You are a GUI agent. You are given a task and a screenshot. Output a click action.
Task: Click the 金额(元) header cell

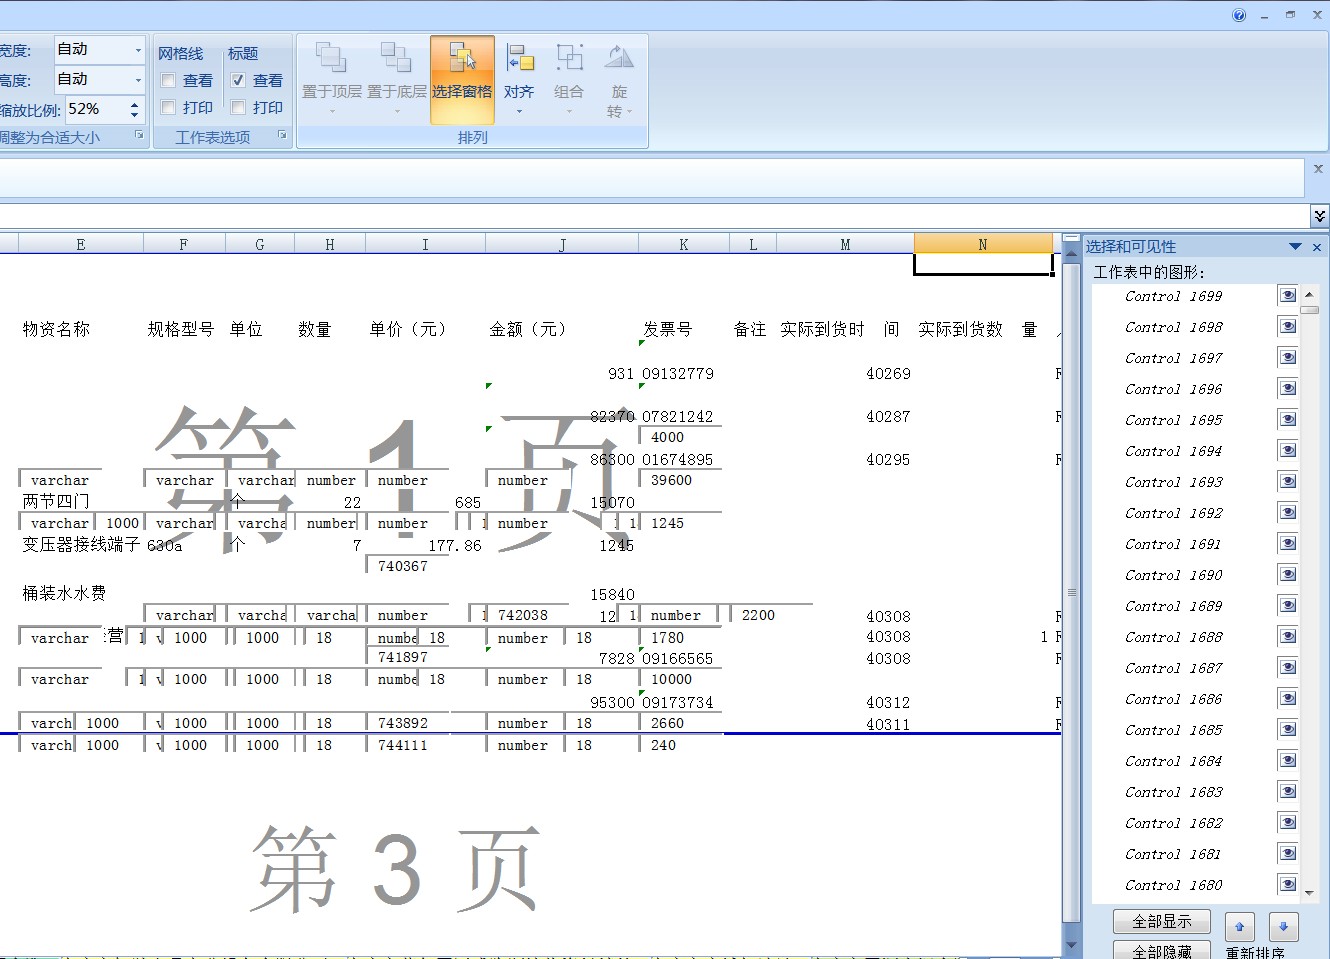(530, 329)
